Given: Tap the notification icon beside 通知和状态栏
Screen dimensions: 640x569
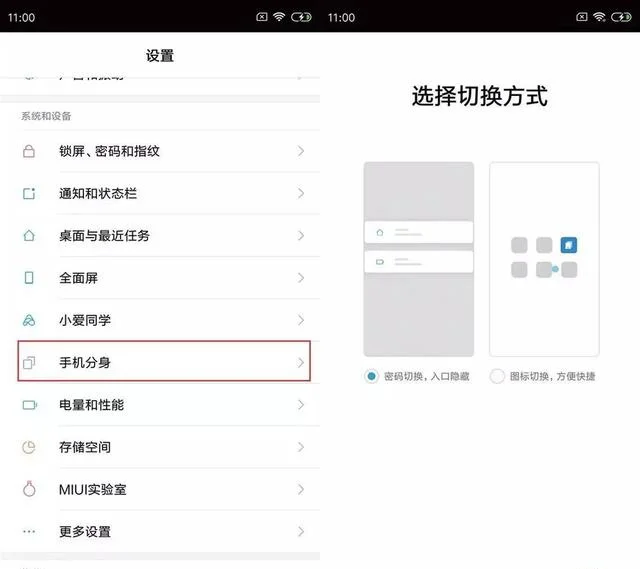Looking at the screenshot, I should 29,193.
